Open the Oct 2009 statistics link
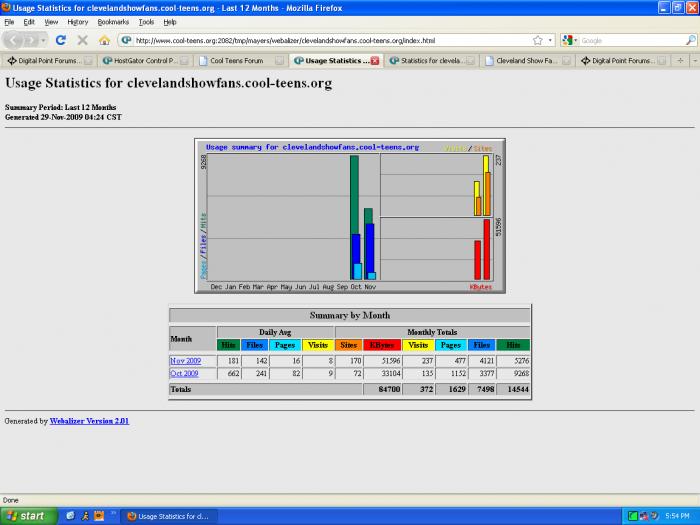This screenshot has height=525, width=700. click(184, 373)
